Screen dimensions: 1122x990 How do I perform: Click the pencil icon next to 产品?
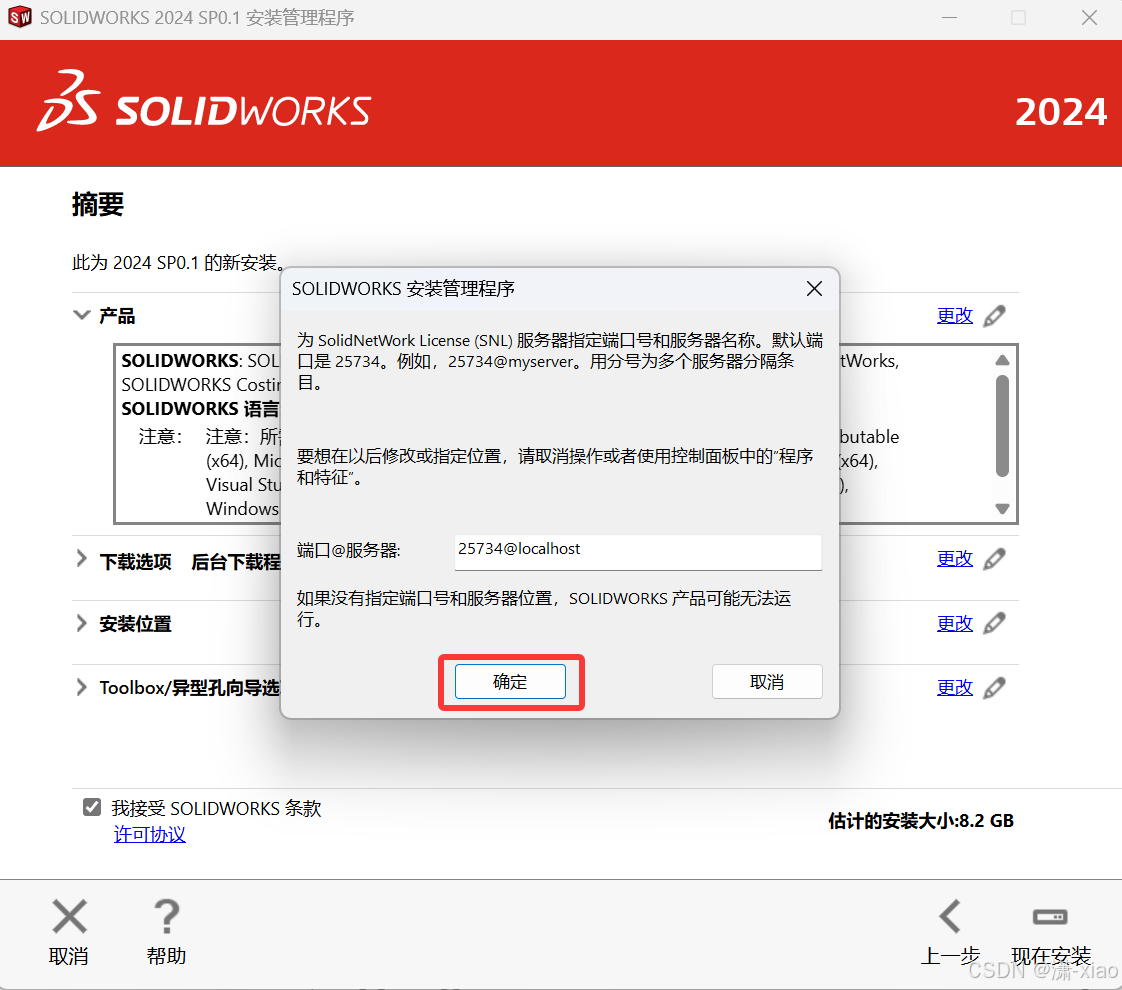[x=995, y=315]
